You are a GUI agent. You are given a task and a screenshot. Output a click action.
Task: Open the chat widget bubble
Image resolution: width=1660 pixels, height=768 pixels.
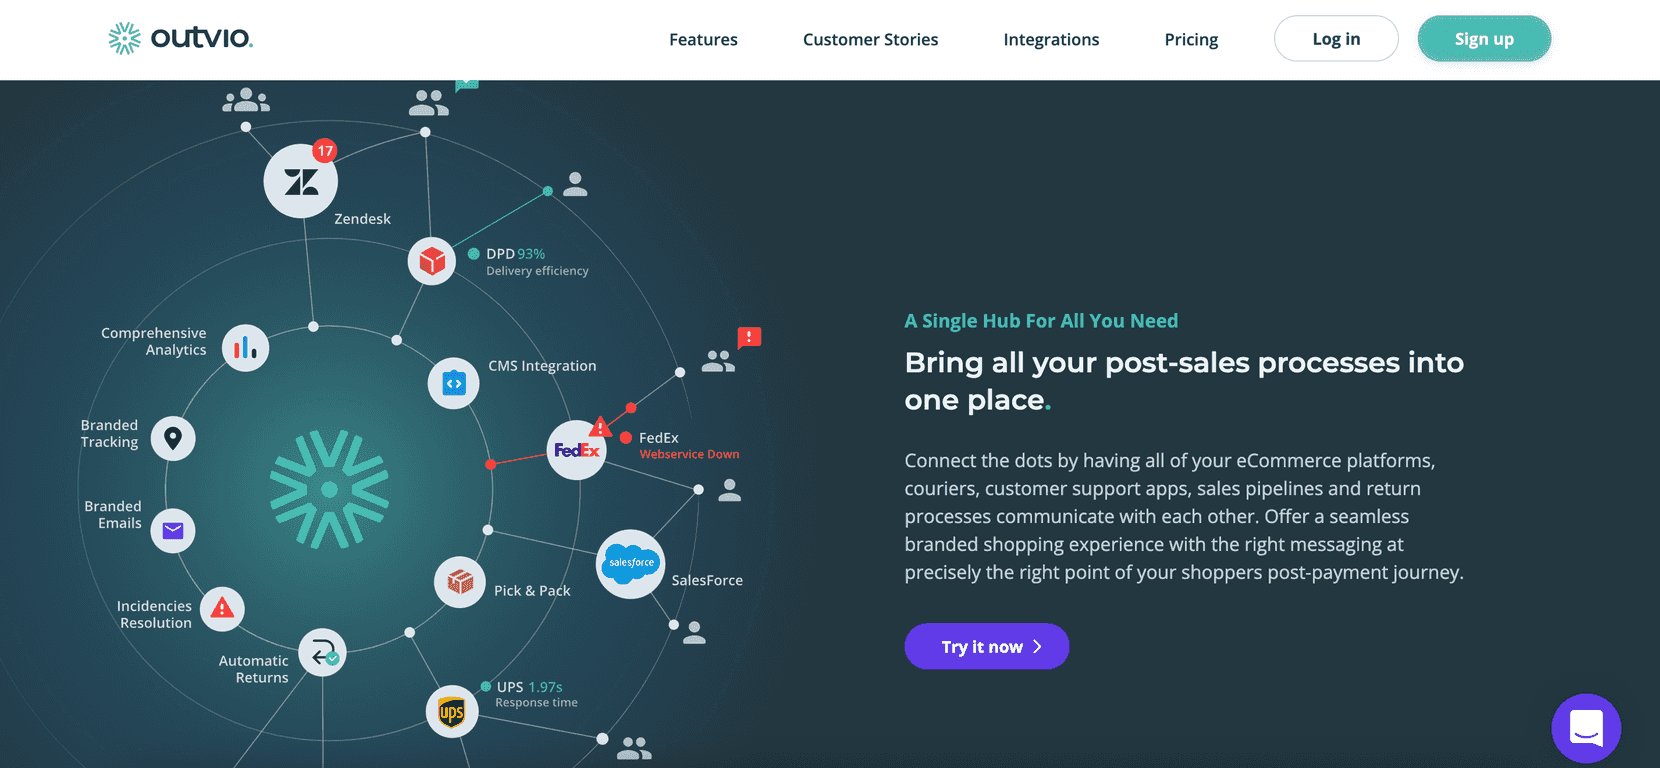1586,728
